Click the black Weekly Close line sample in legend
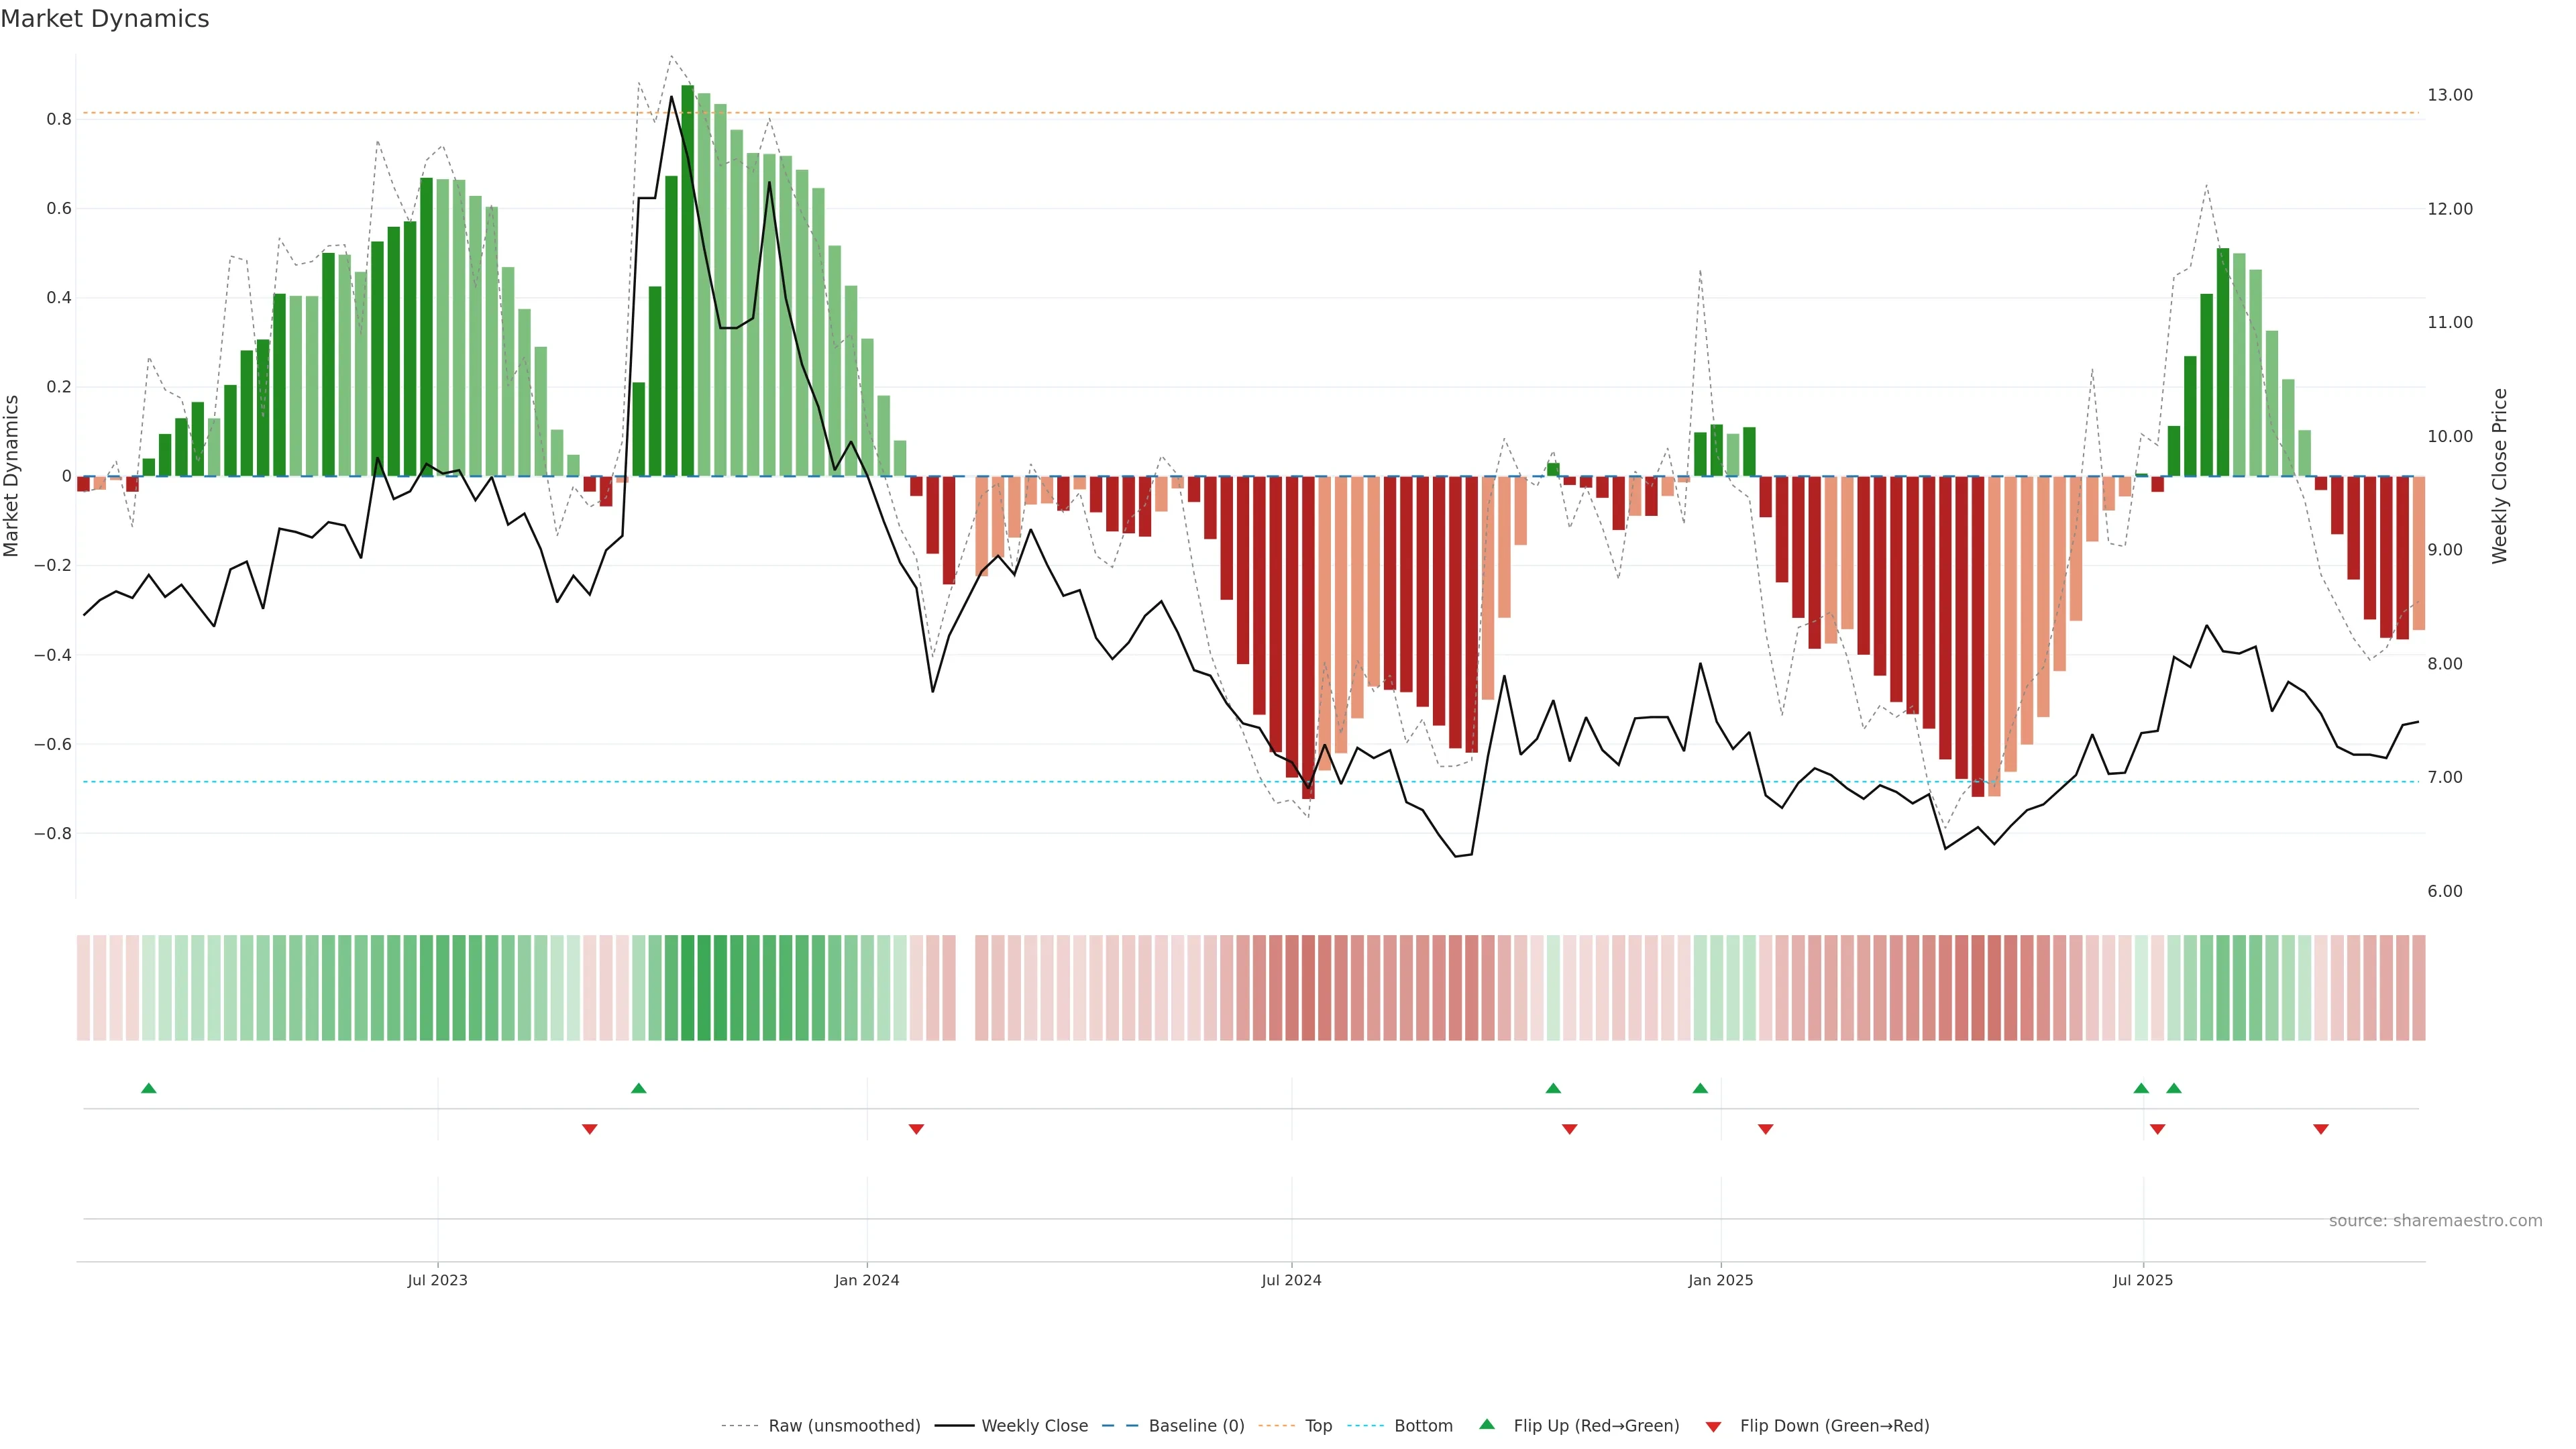 click(954, 1426)
